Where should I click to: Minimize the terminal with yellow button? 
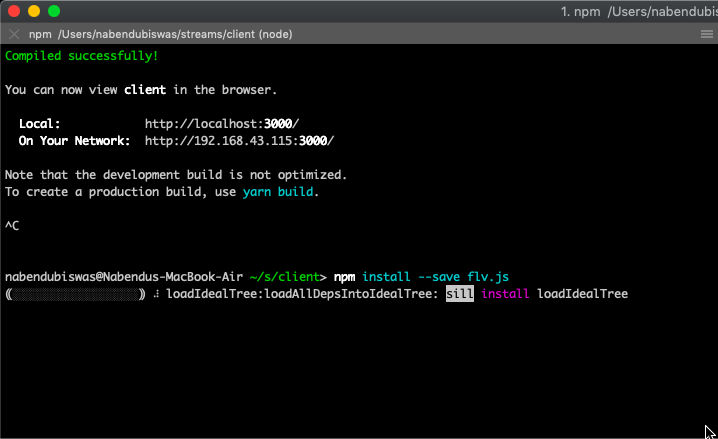(34, 11)
